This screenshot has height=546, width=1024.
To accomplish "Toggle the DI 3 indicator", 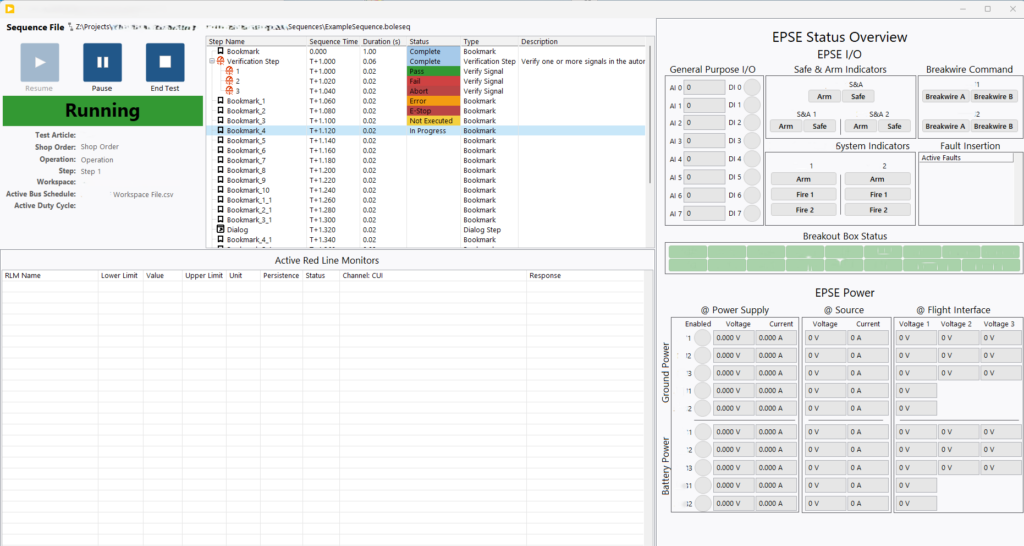I will [x=752, y=141].
